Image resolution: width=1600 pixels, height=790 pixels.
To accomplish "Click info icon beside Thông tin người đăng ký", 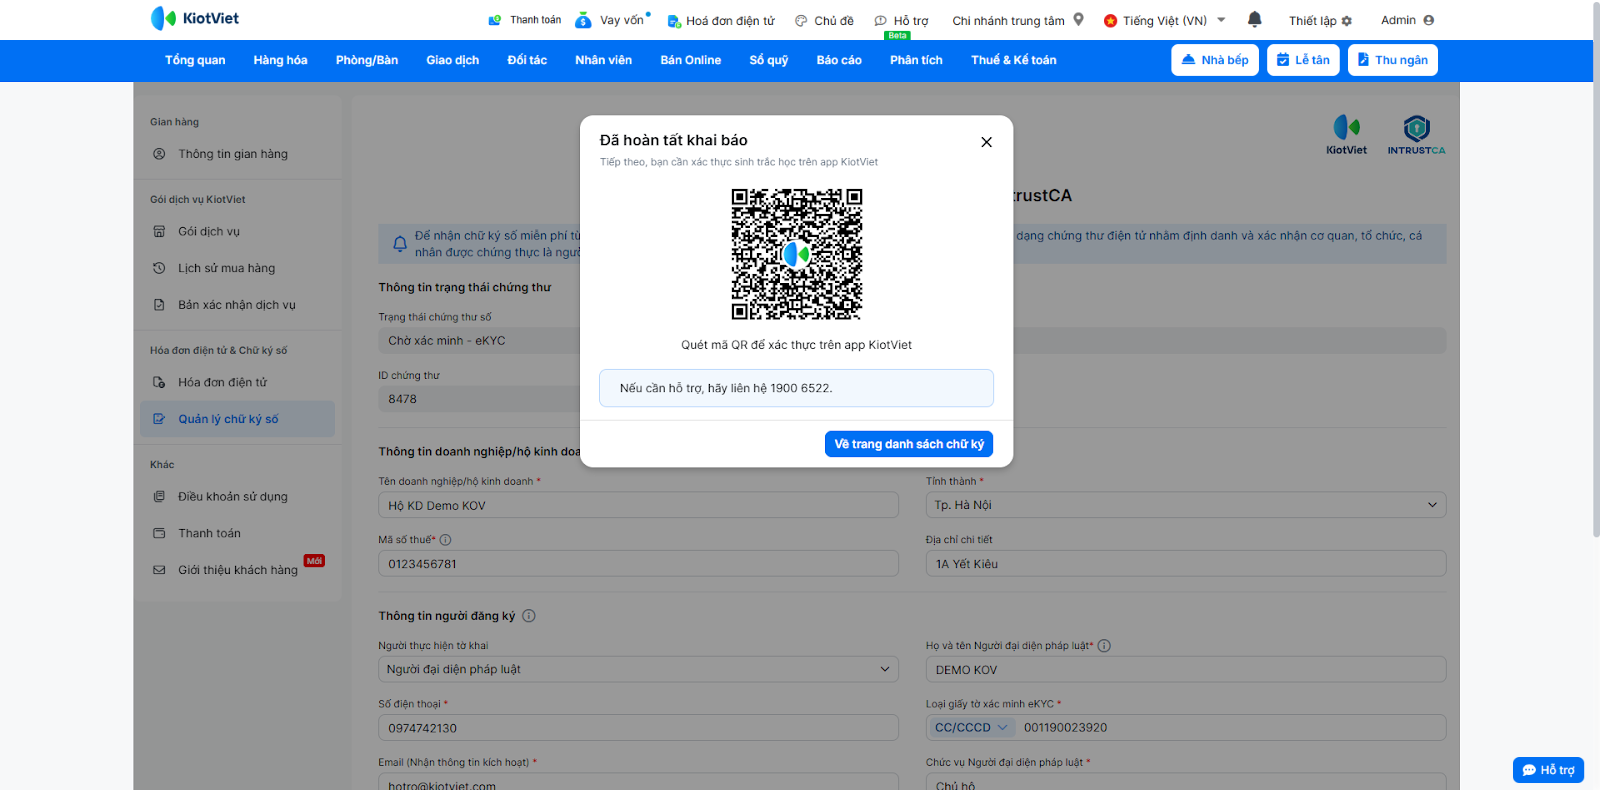I will [x=529, y=616].
